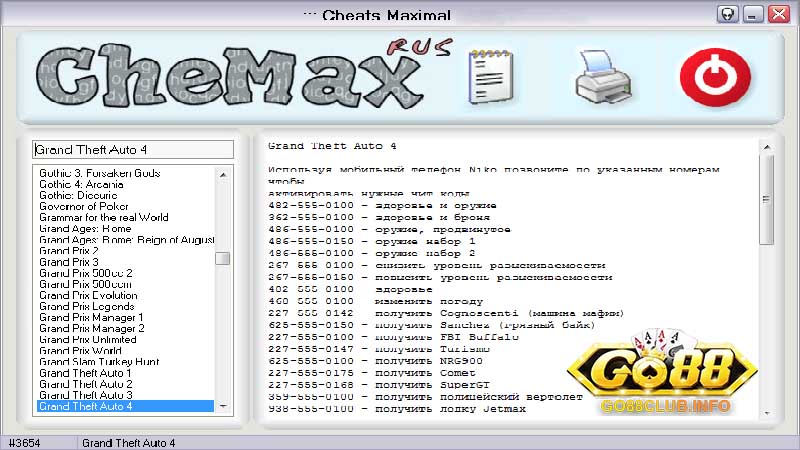The height and width of the screenshot is (450, 800).
Task: Close the Cheats Maximal window
Action: tap(779, 14)
